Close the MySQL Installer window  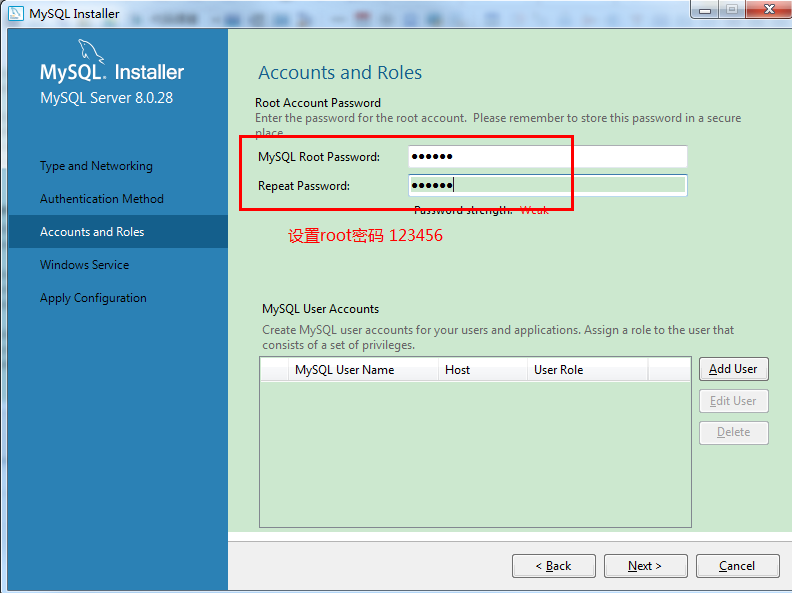tap(769, 9)
